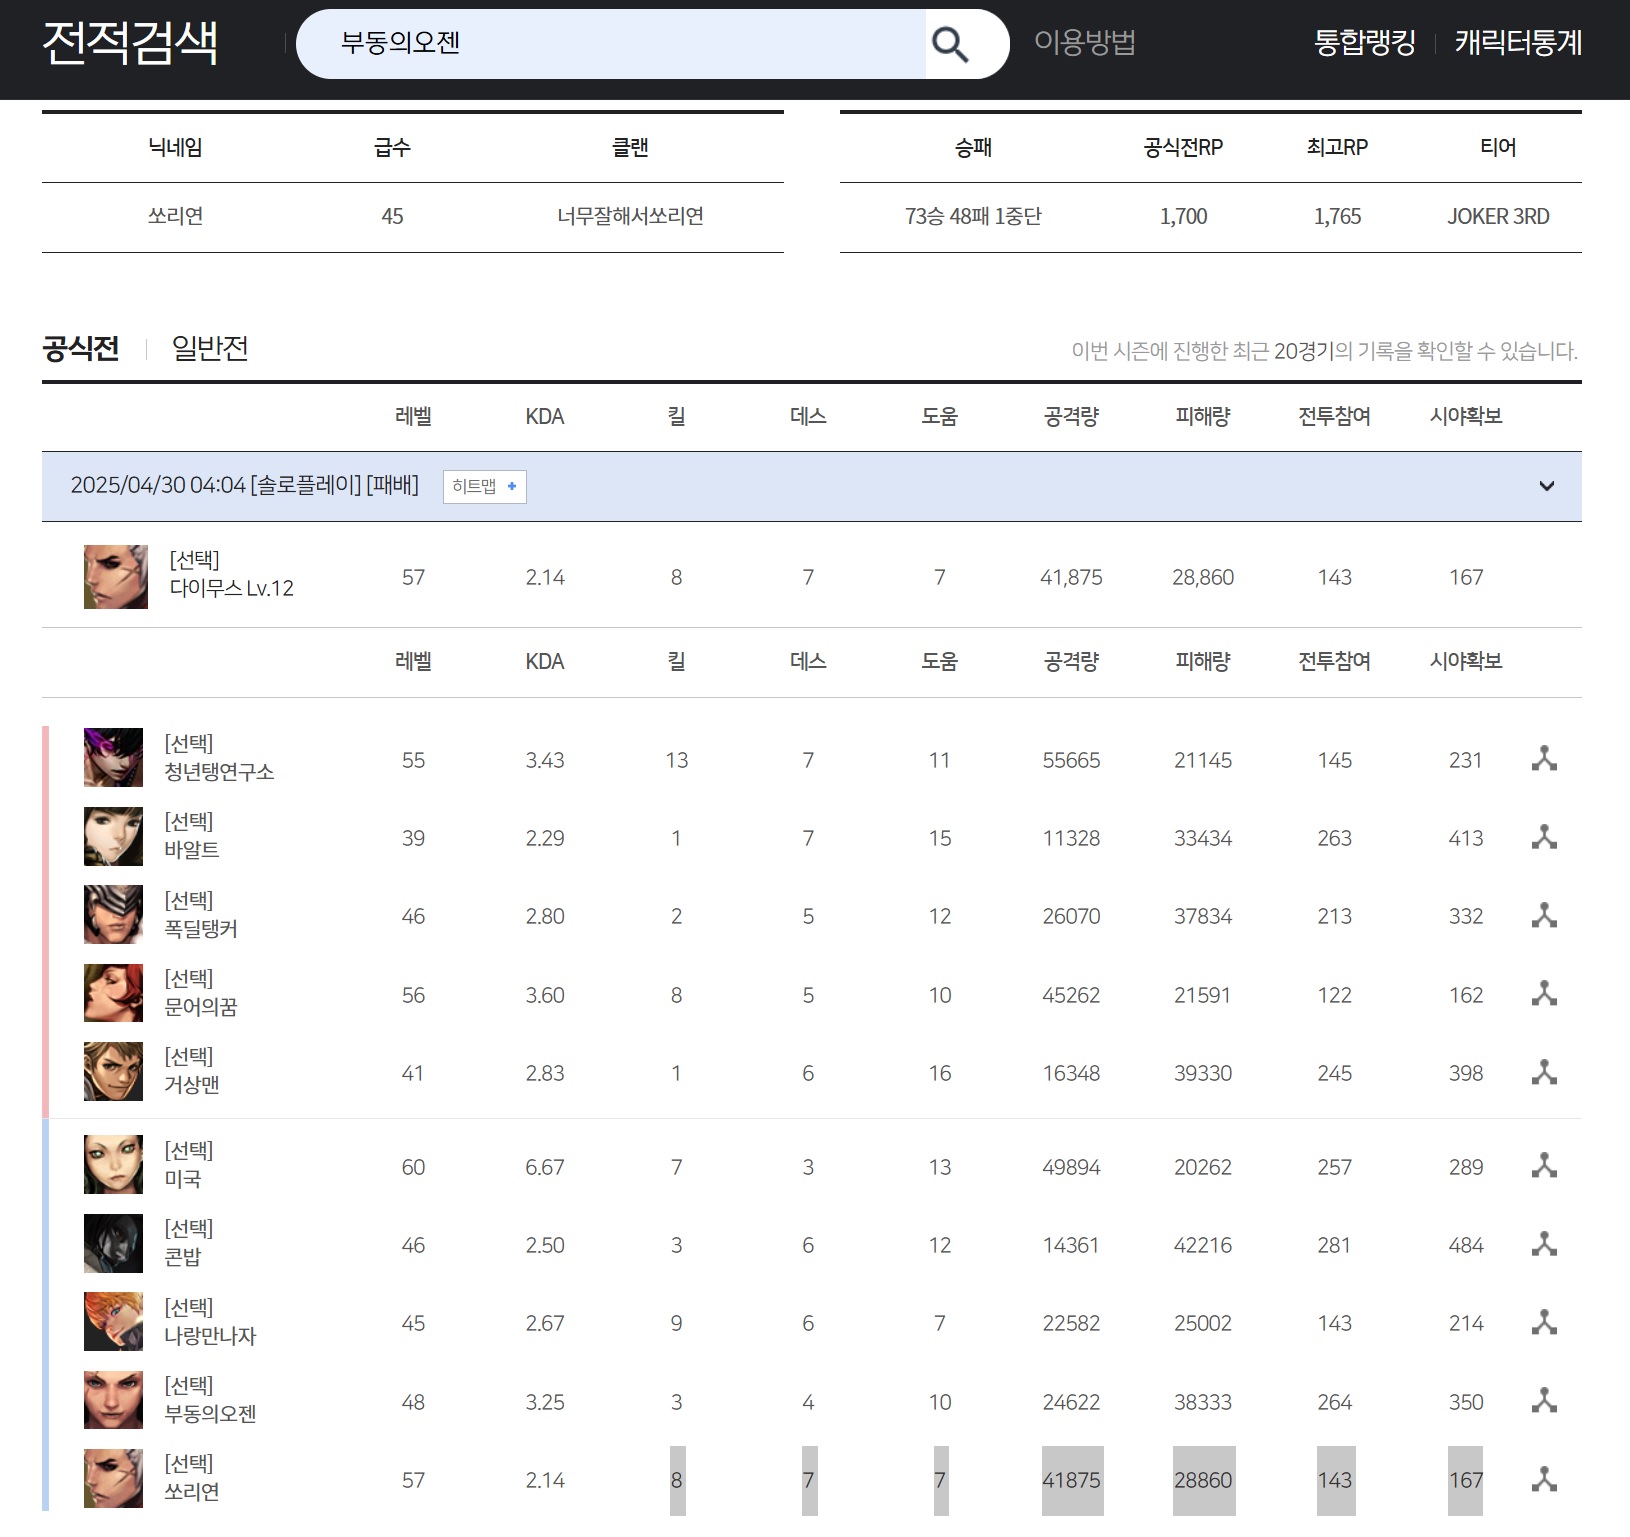Open 캐릭터통계 in the top menu

pyautogui.click(x=1518, y=43)
